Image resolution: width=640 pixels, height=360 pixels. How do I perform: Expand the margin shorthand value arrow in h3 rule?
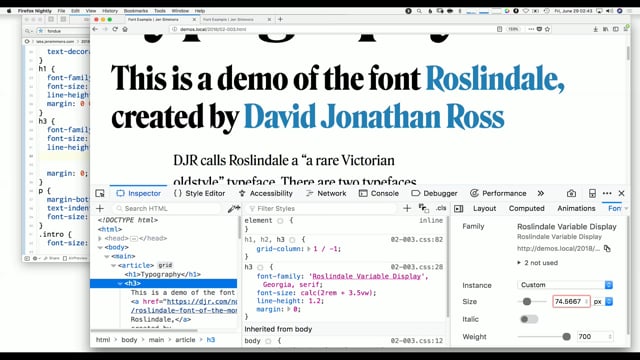(289, 309)
